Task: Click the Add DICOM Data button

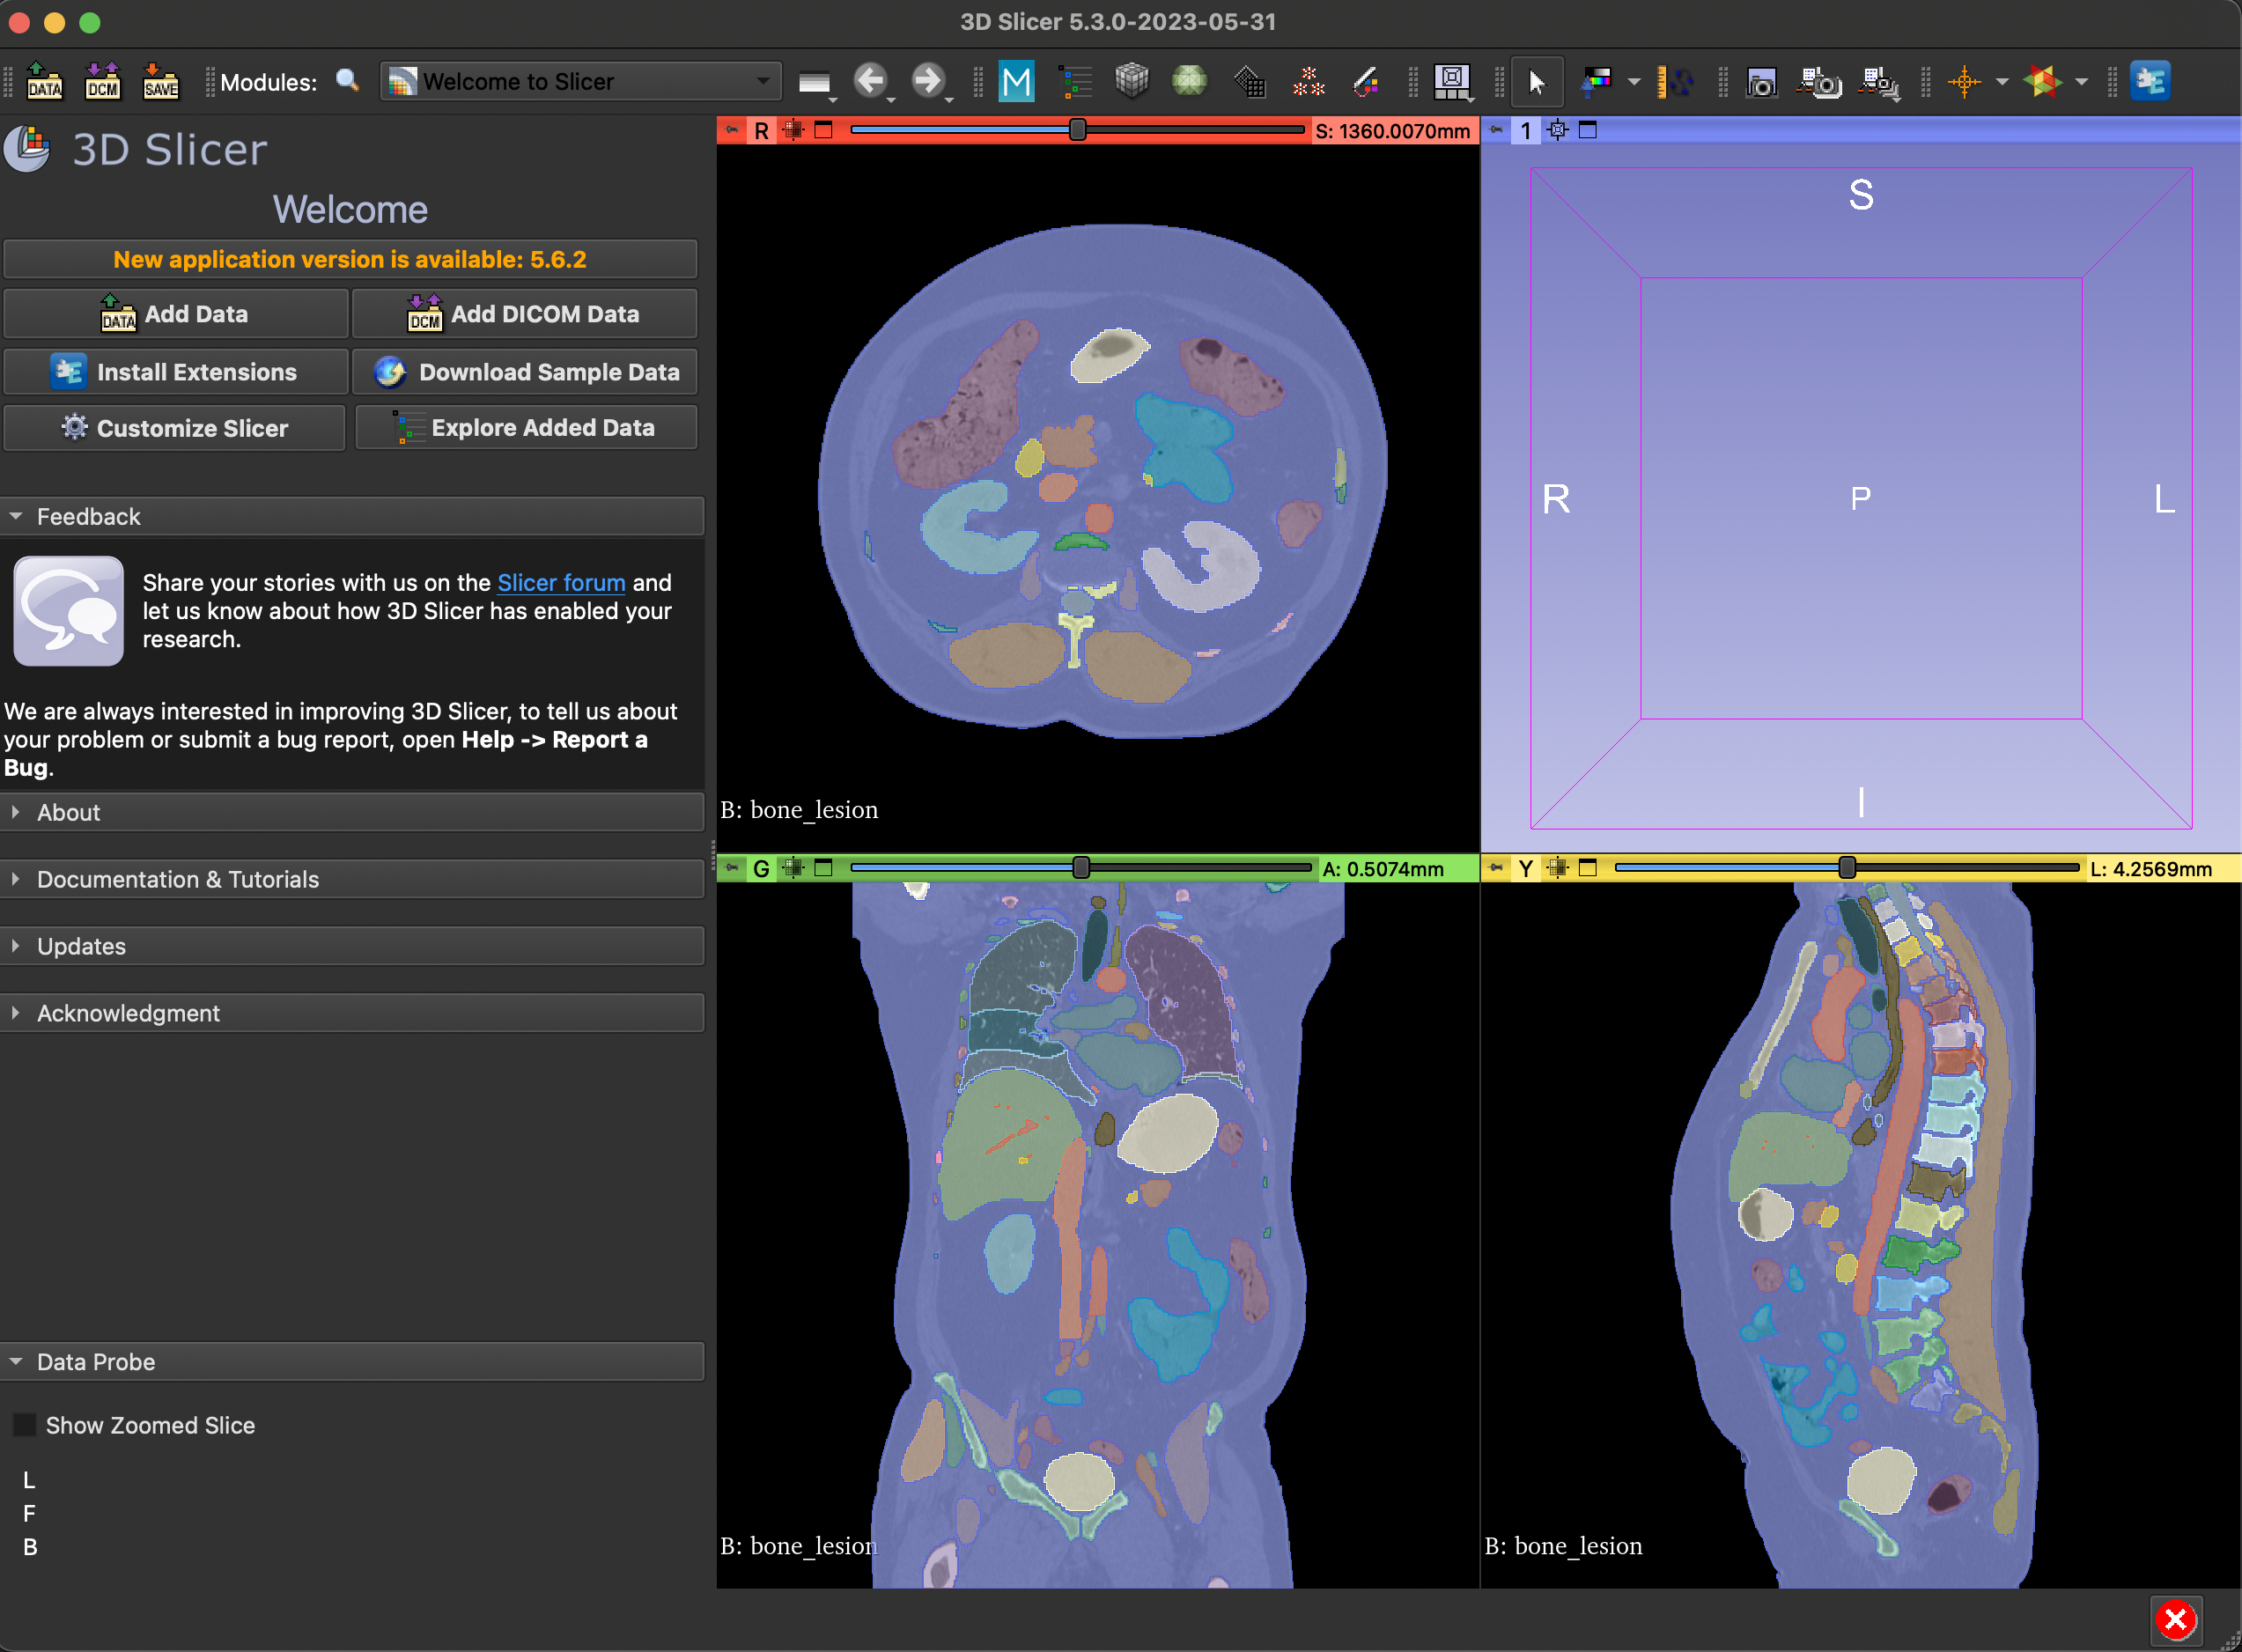Action: point(524,314)
